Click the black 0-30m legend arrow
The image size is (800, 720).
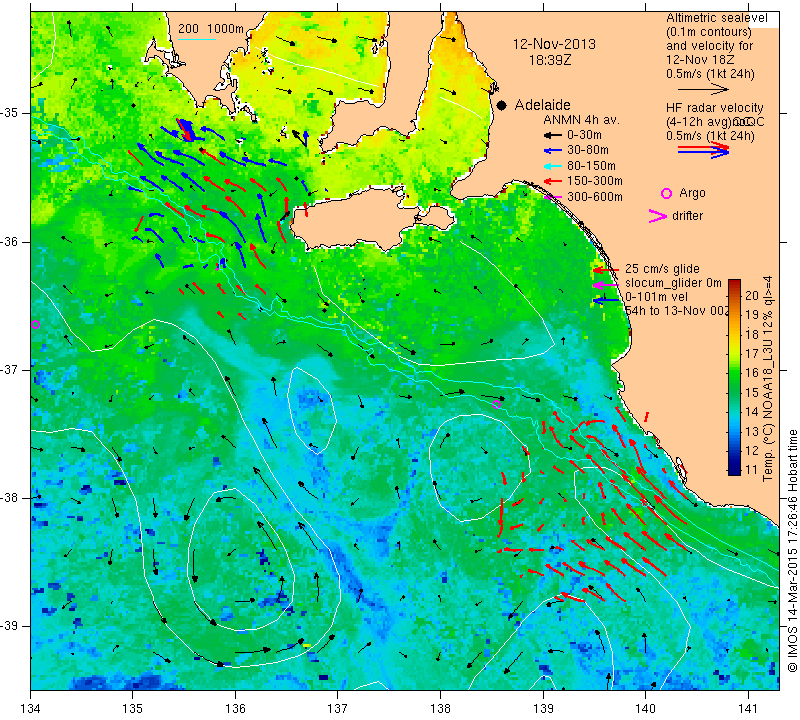pyautogui.click(x=552, y=135)
